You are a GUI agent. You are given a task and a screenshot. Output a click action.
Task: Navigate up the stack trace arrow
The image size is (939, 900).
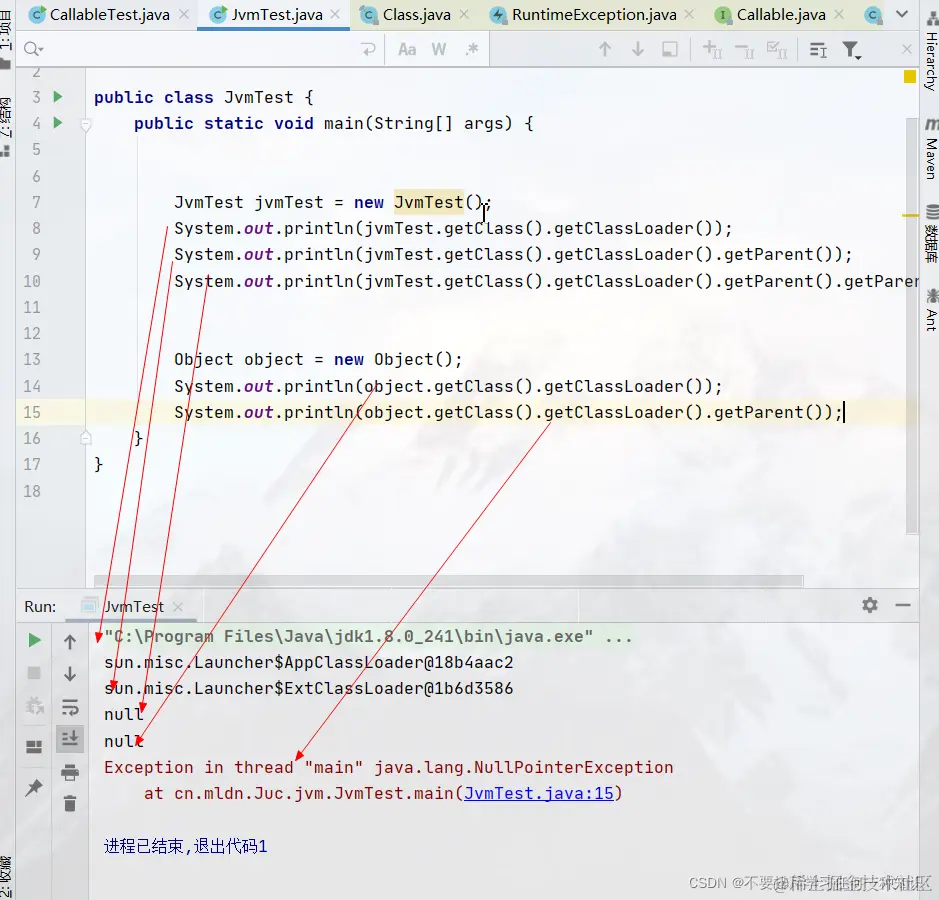click(70, 642)
